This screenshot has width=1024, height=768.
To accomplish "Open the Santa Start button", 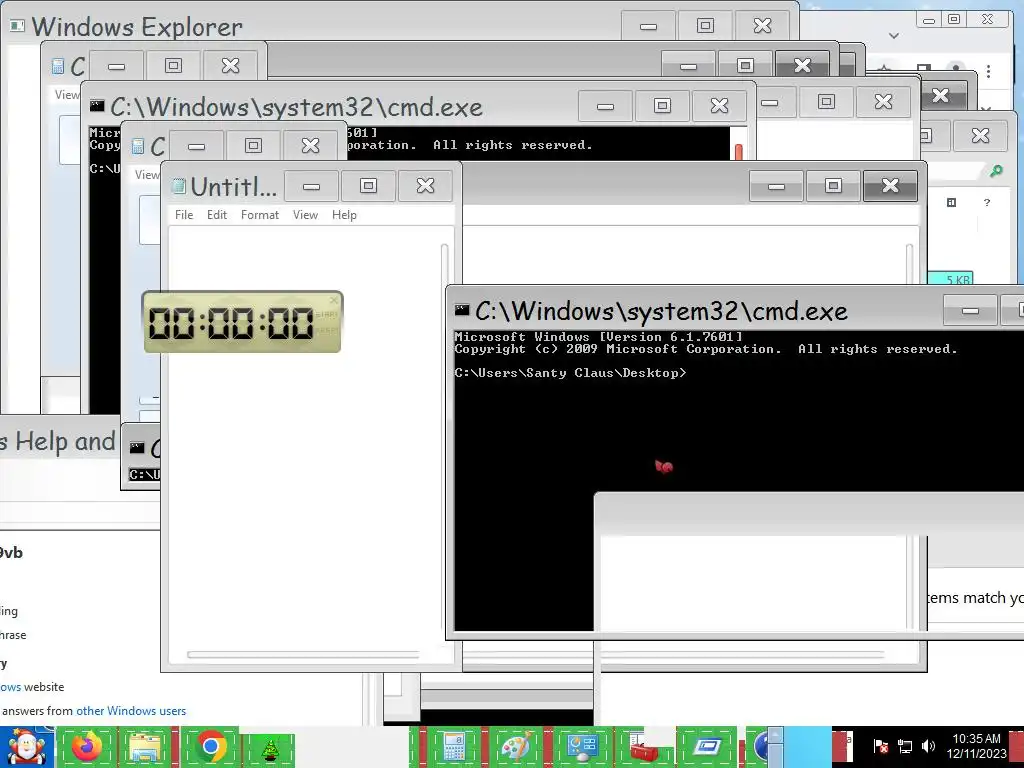I will [27, 747].
